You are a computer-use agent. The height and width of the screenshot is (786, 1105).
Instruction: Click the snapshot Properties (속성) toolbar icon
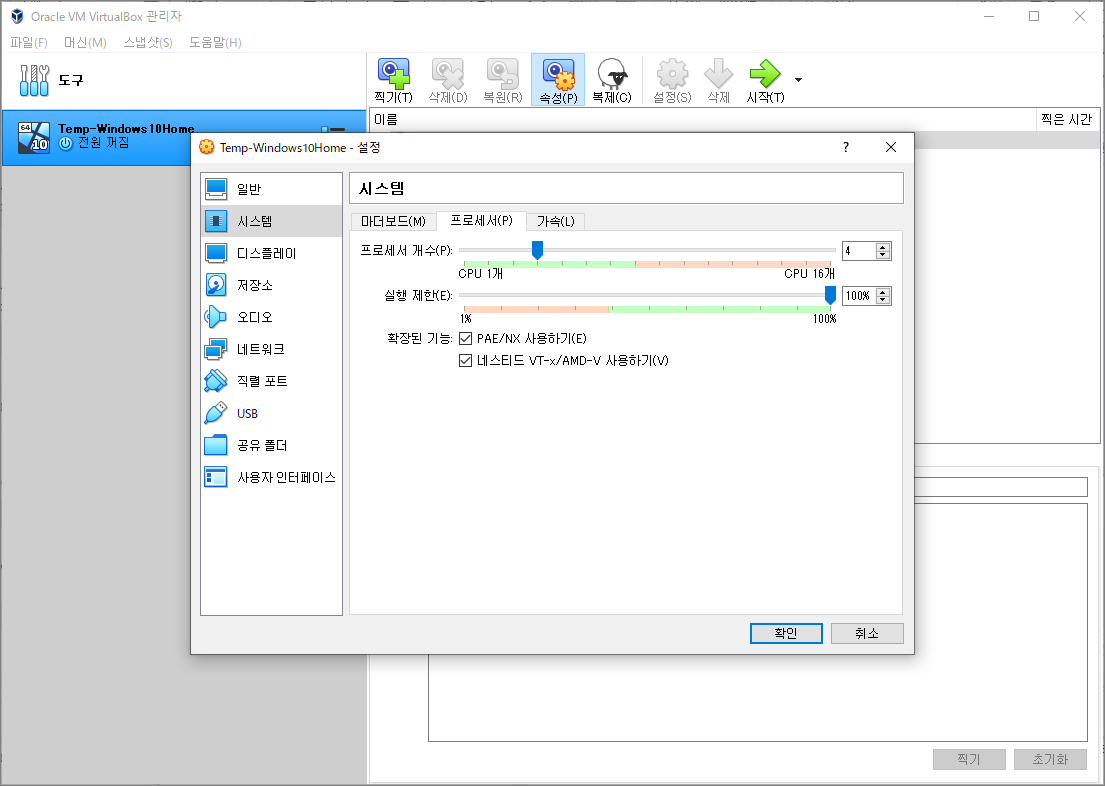click(558, 73)
